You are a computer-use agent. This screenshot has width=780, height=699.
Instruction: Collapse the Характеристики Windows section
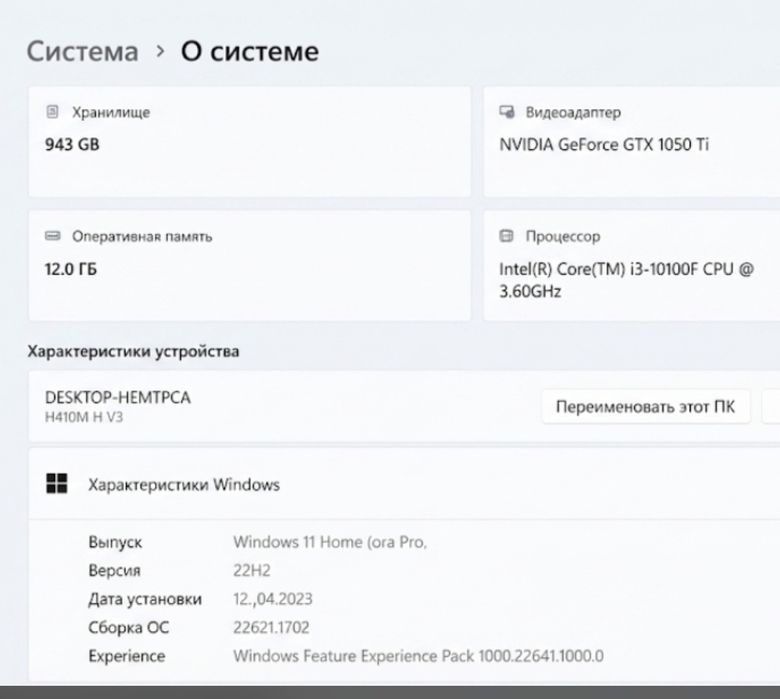[x=404, y=484]
